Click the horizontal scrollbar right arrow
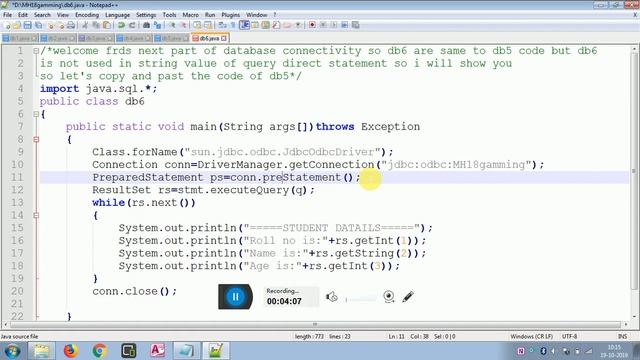640x360 pixels. pyautogui.click(x=626, y=324)
